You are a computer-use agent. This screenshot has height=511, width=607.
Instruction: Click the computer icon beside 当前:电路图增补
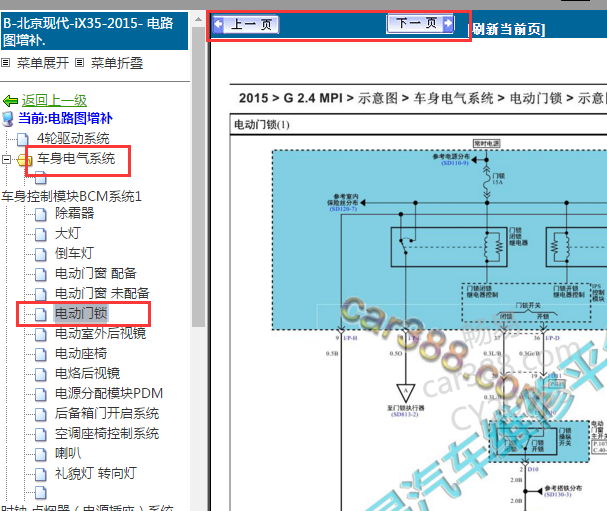coord(8,119)
